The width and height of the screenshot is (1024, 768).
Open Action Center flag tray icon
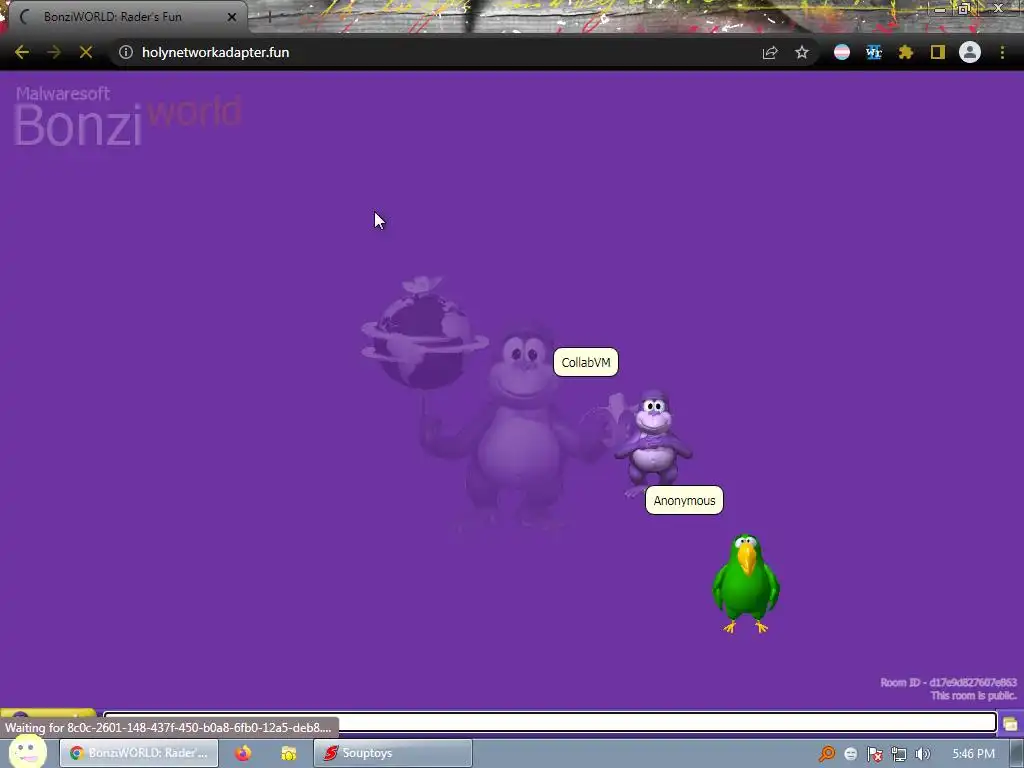[x=875, y=754]
